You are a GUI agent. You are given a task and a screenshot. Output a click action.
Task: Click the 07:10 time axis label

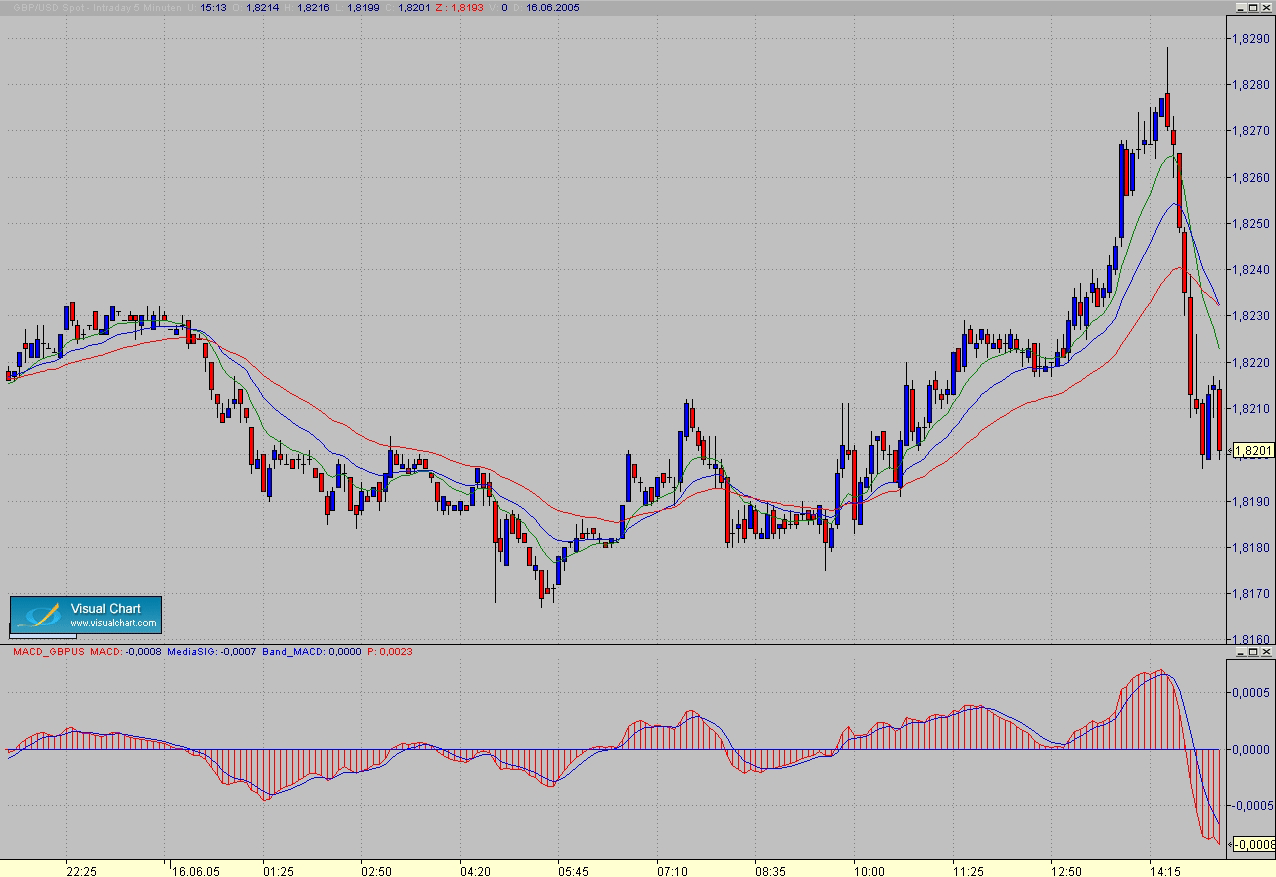click(x=672, y=871)
